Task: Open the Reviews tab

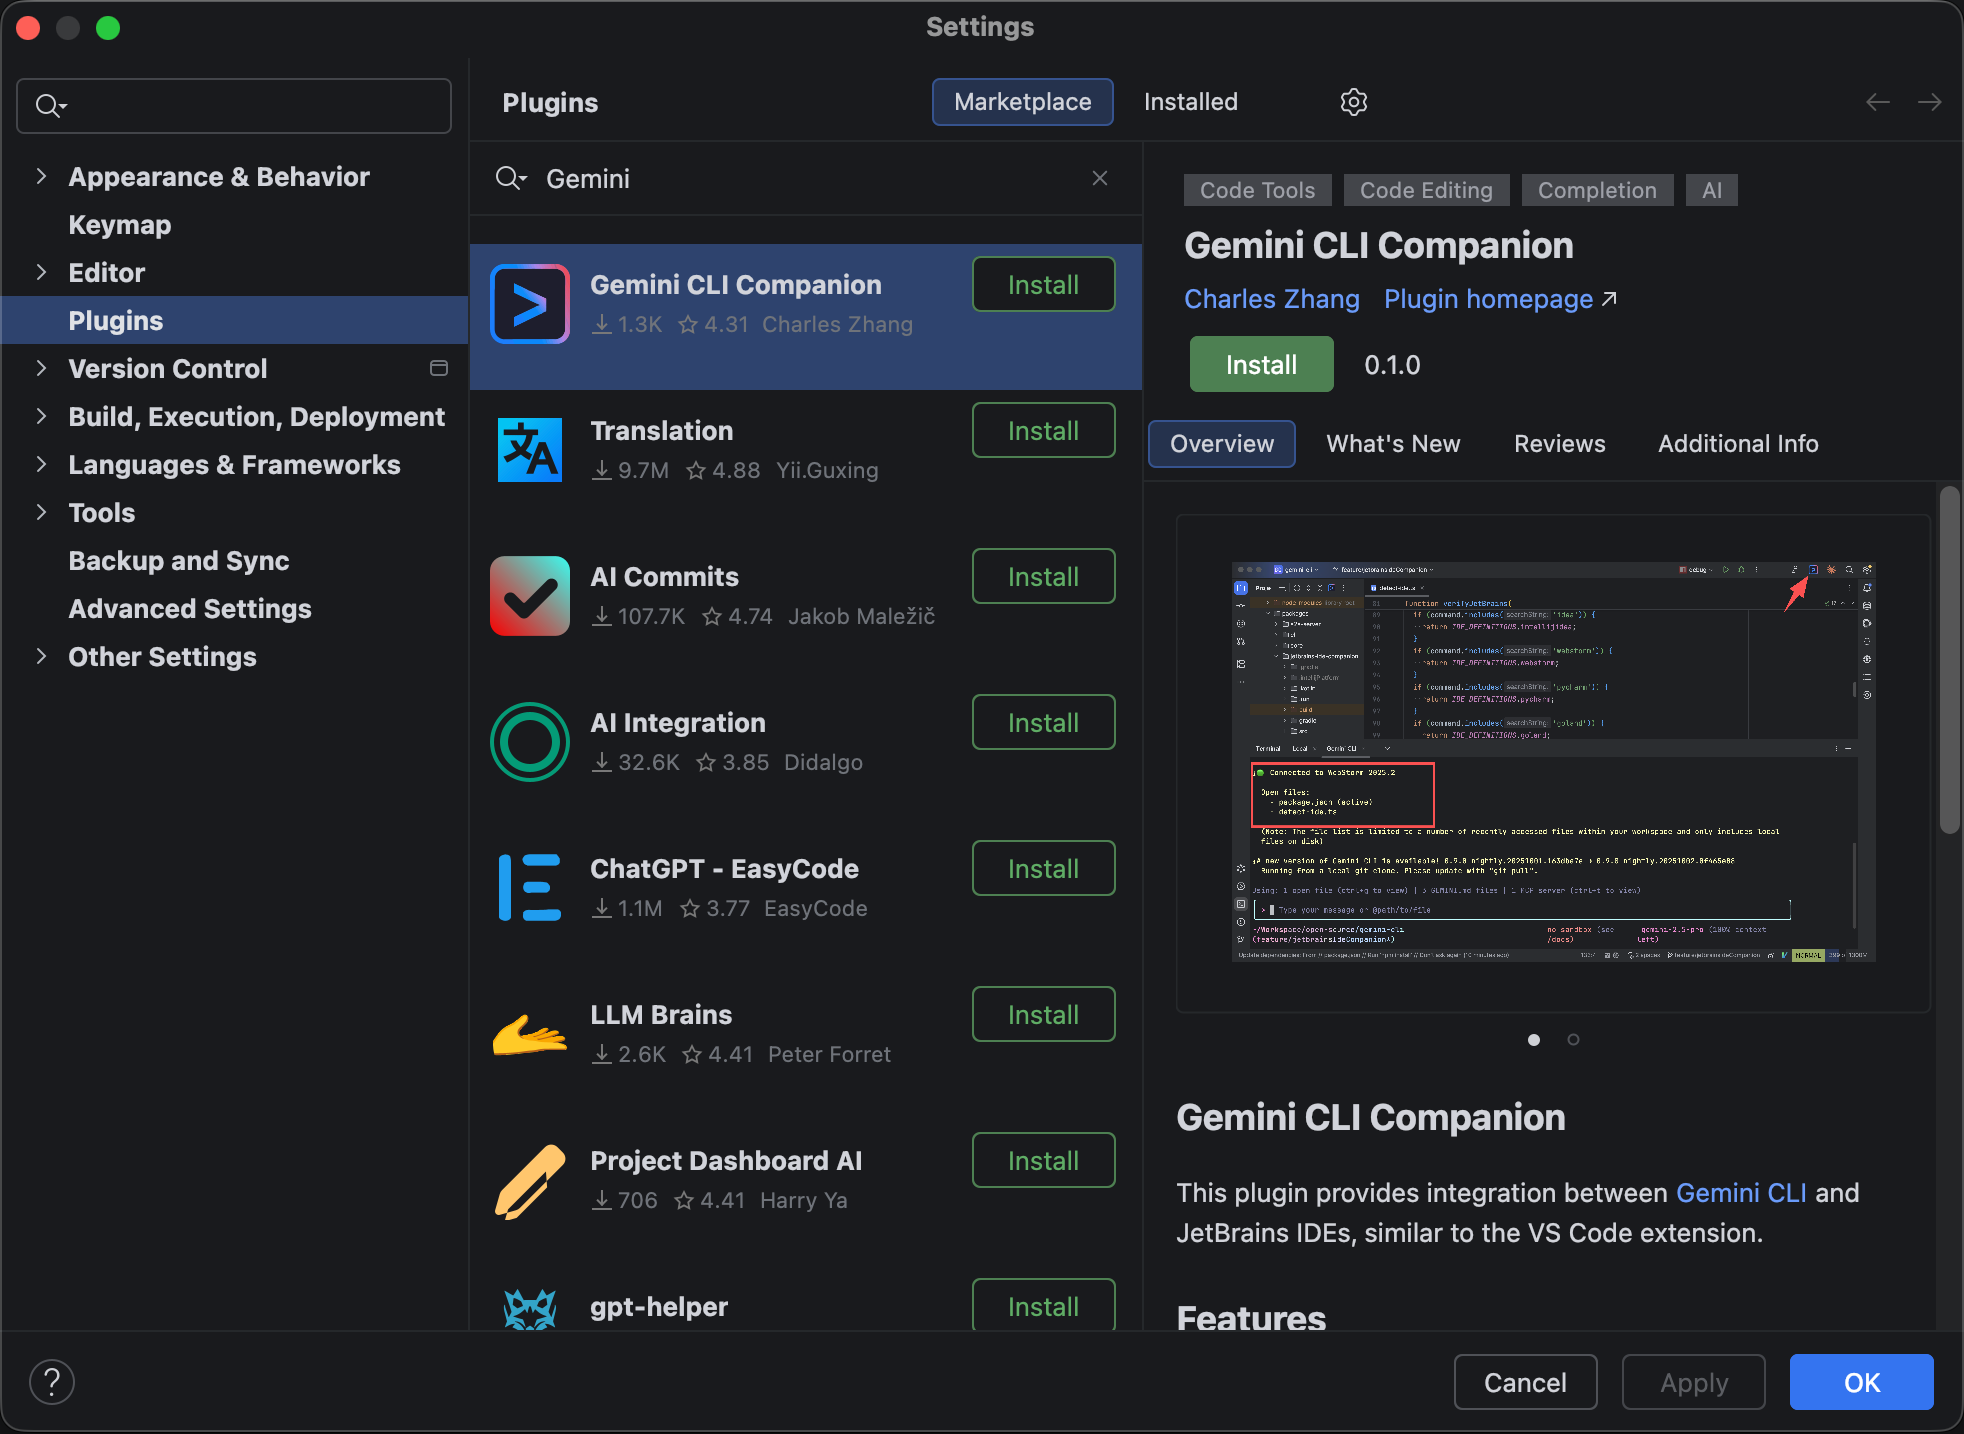Action: (1559, 444)
